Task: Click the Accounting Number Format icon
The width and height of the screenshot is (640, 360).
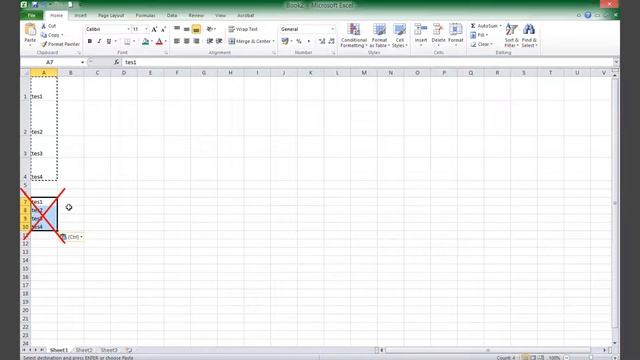Action: click(x=285, y=41)
